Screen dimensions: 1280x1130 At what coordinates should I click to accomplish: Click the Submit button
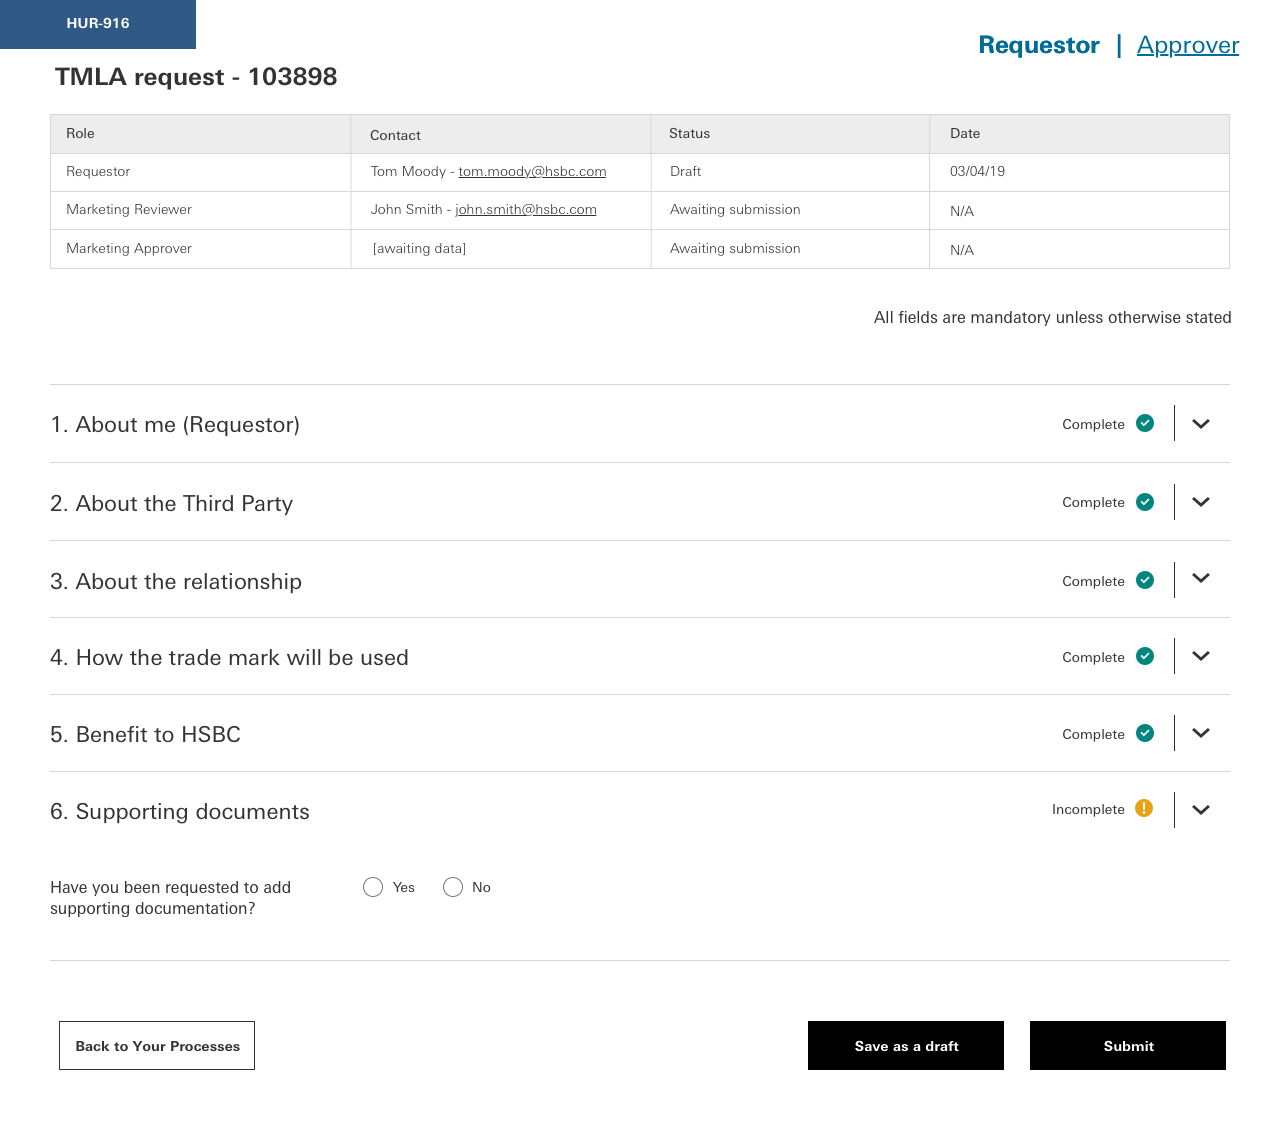(1127, 1046)
